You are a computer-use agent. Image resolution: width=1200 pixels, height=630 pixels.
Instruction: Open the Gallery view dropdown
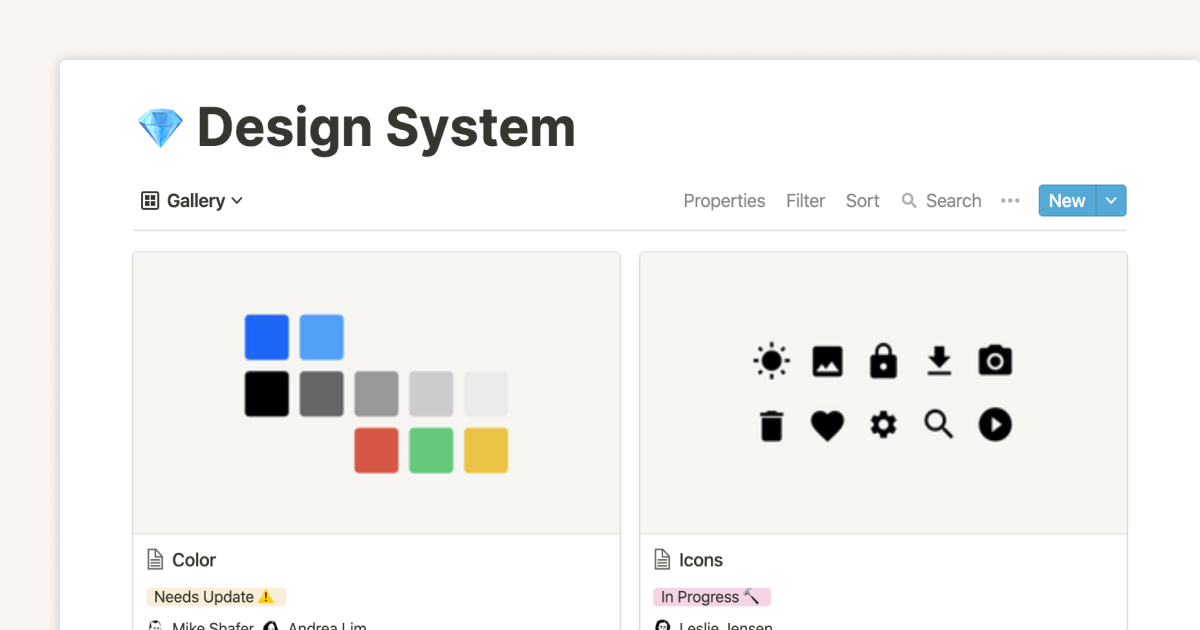pos(192,201)
